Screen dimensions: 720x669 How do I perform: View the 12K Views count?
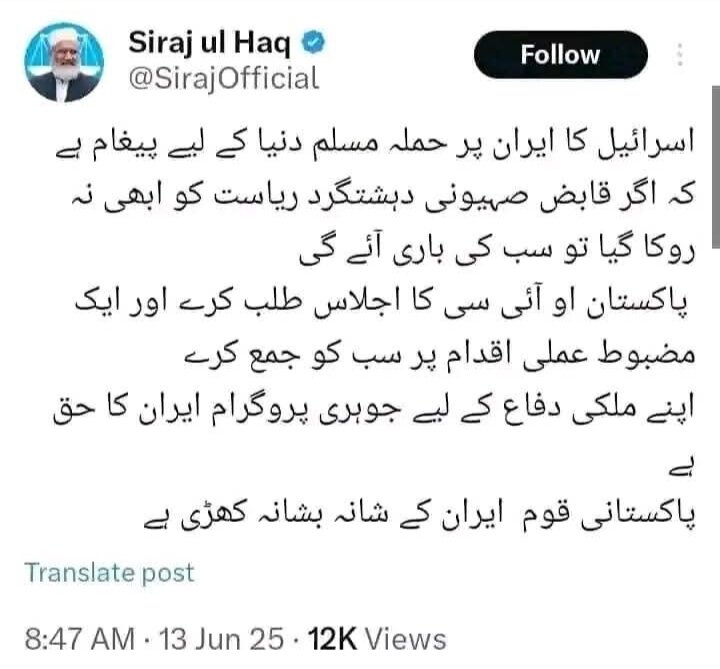click(377, 639)
